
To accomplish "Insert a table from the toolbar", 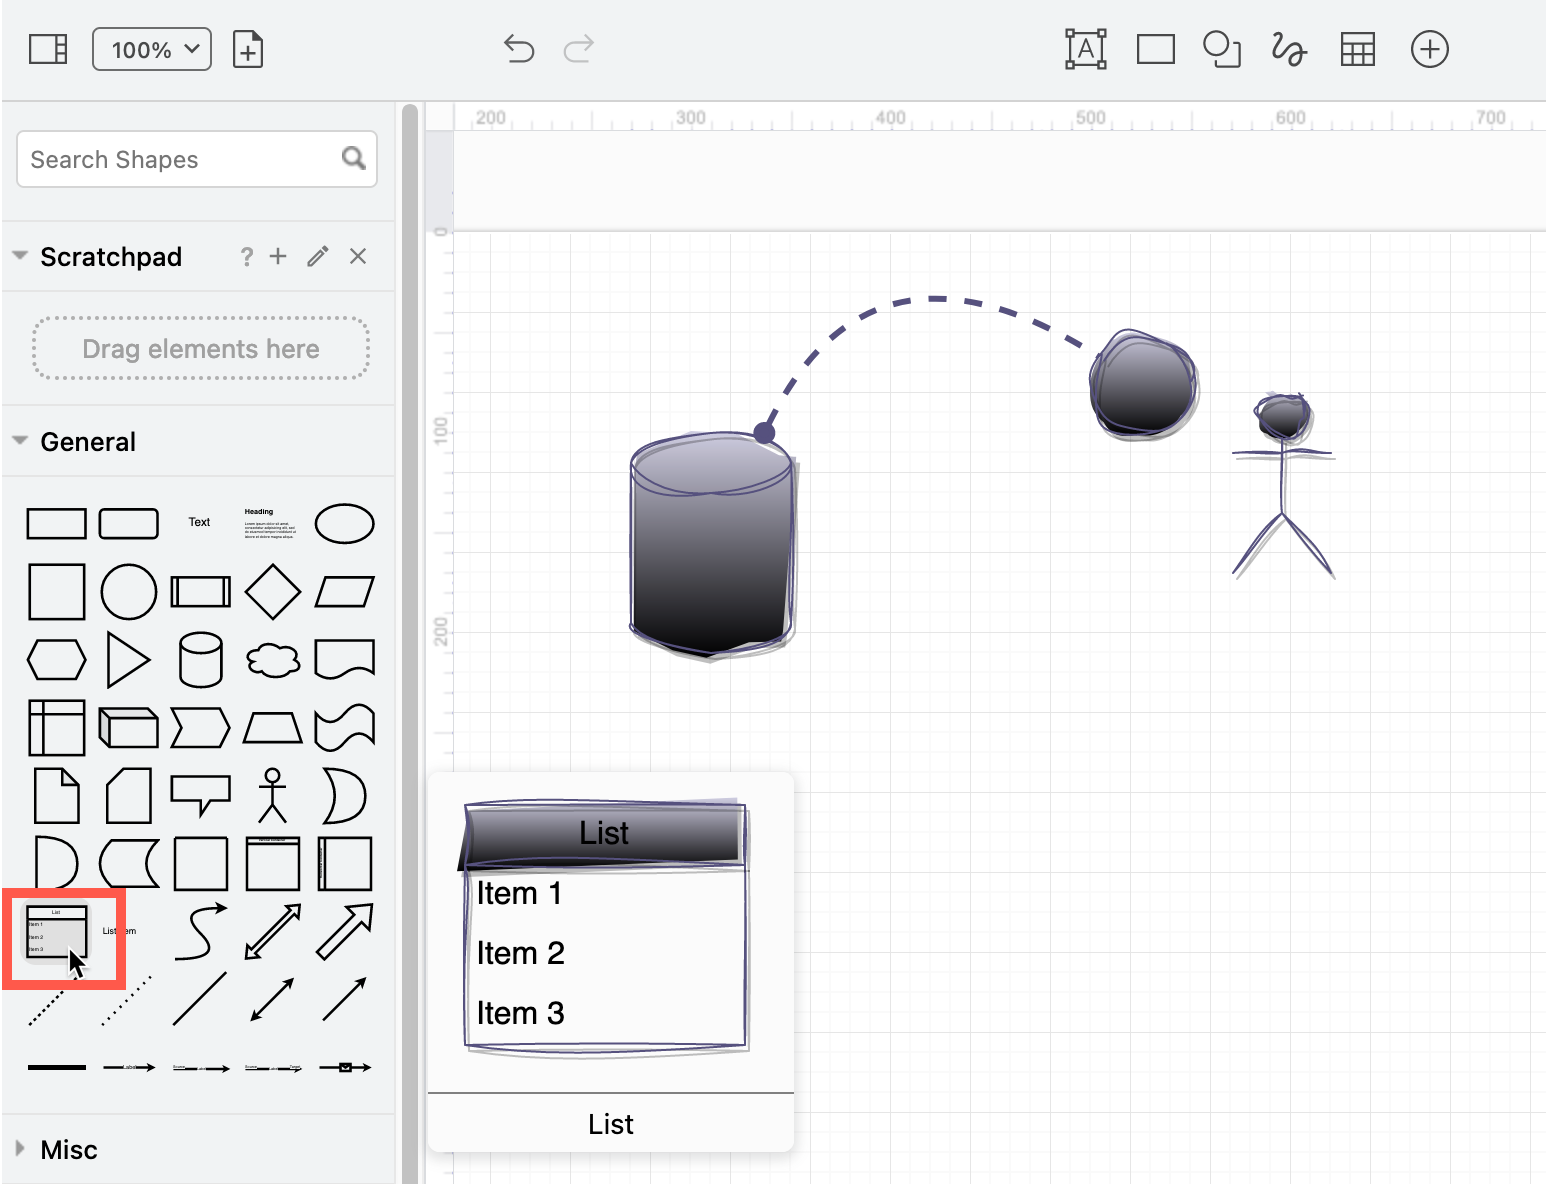I will point(1358,48).
